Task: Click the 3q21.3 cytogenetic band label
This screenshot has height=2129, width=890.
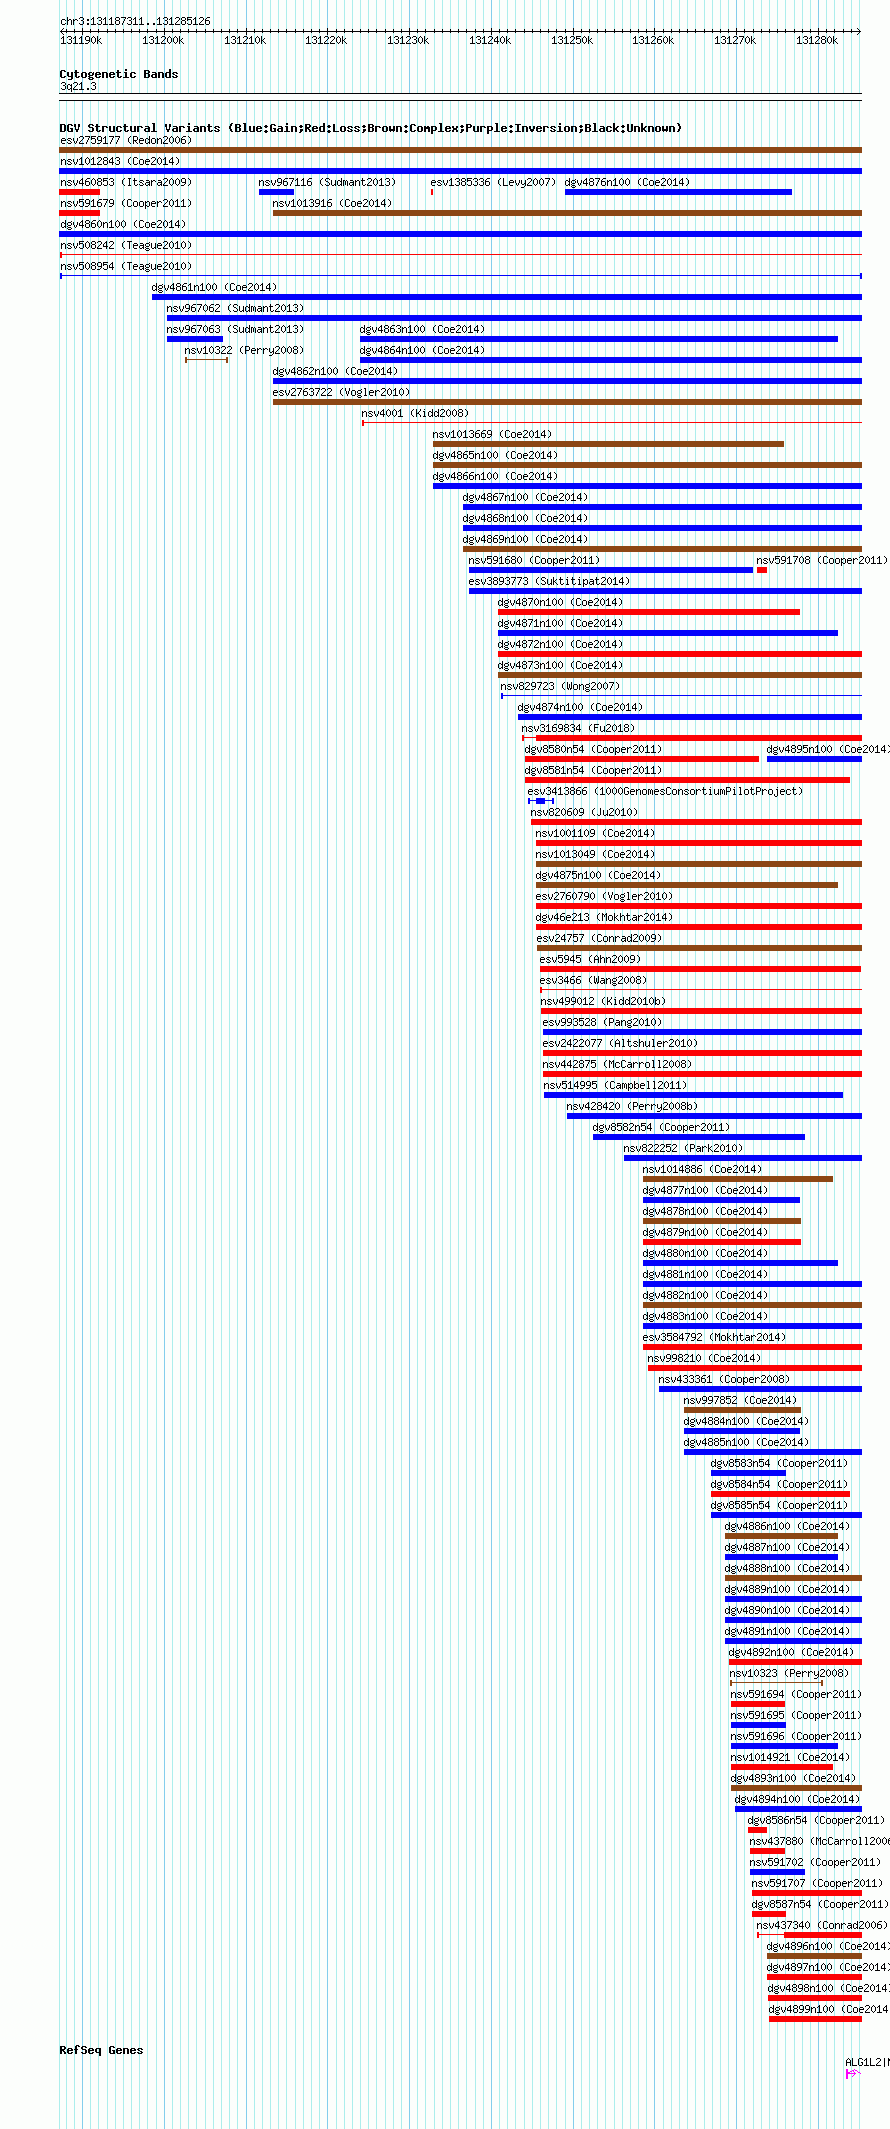Action: (78, 87)
